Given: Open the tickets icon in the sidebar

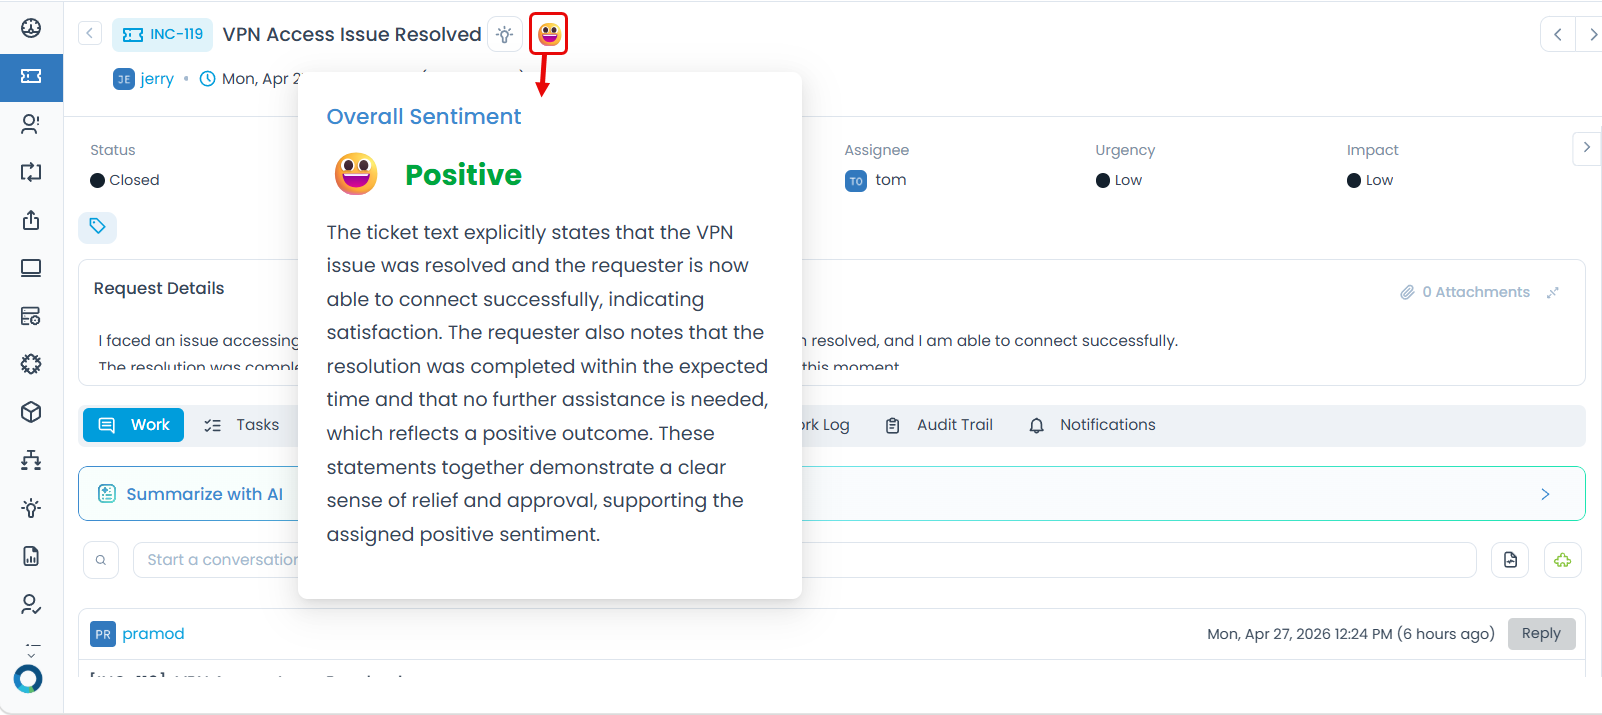Looking at the screenshot, I should 31,77.
